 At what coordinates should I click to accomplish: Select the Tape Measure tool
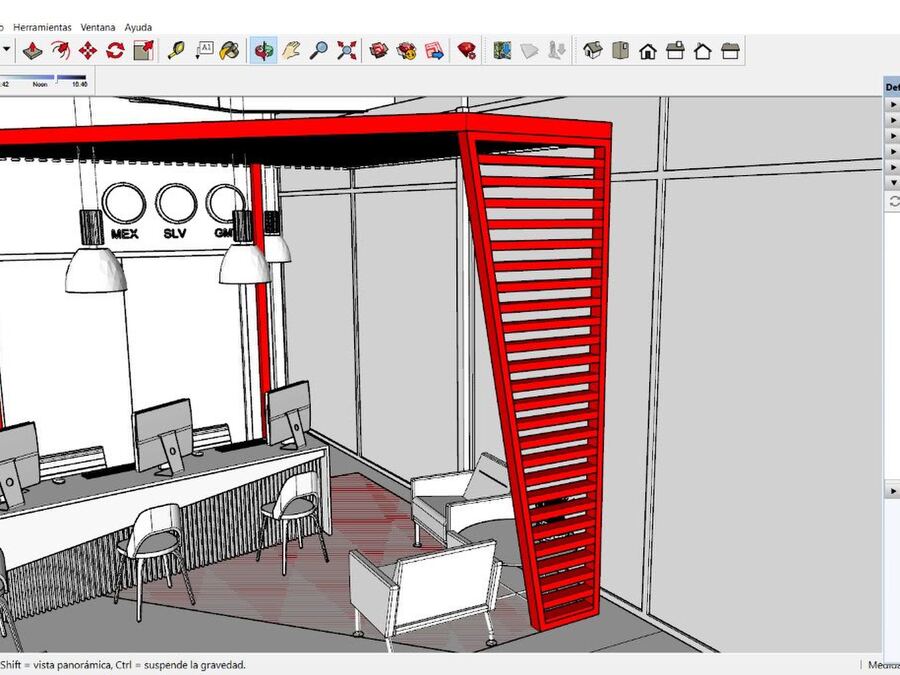[176, 51]
